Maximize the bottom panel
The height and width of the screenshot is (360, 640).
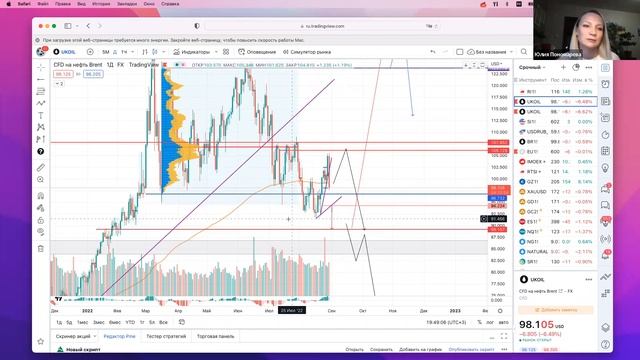tap(504, 336)
